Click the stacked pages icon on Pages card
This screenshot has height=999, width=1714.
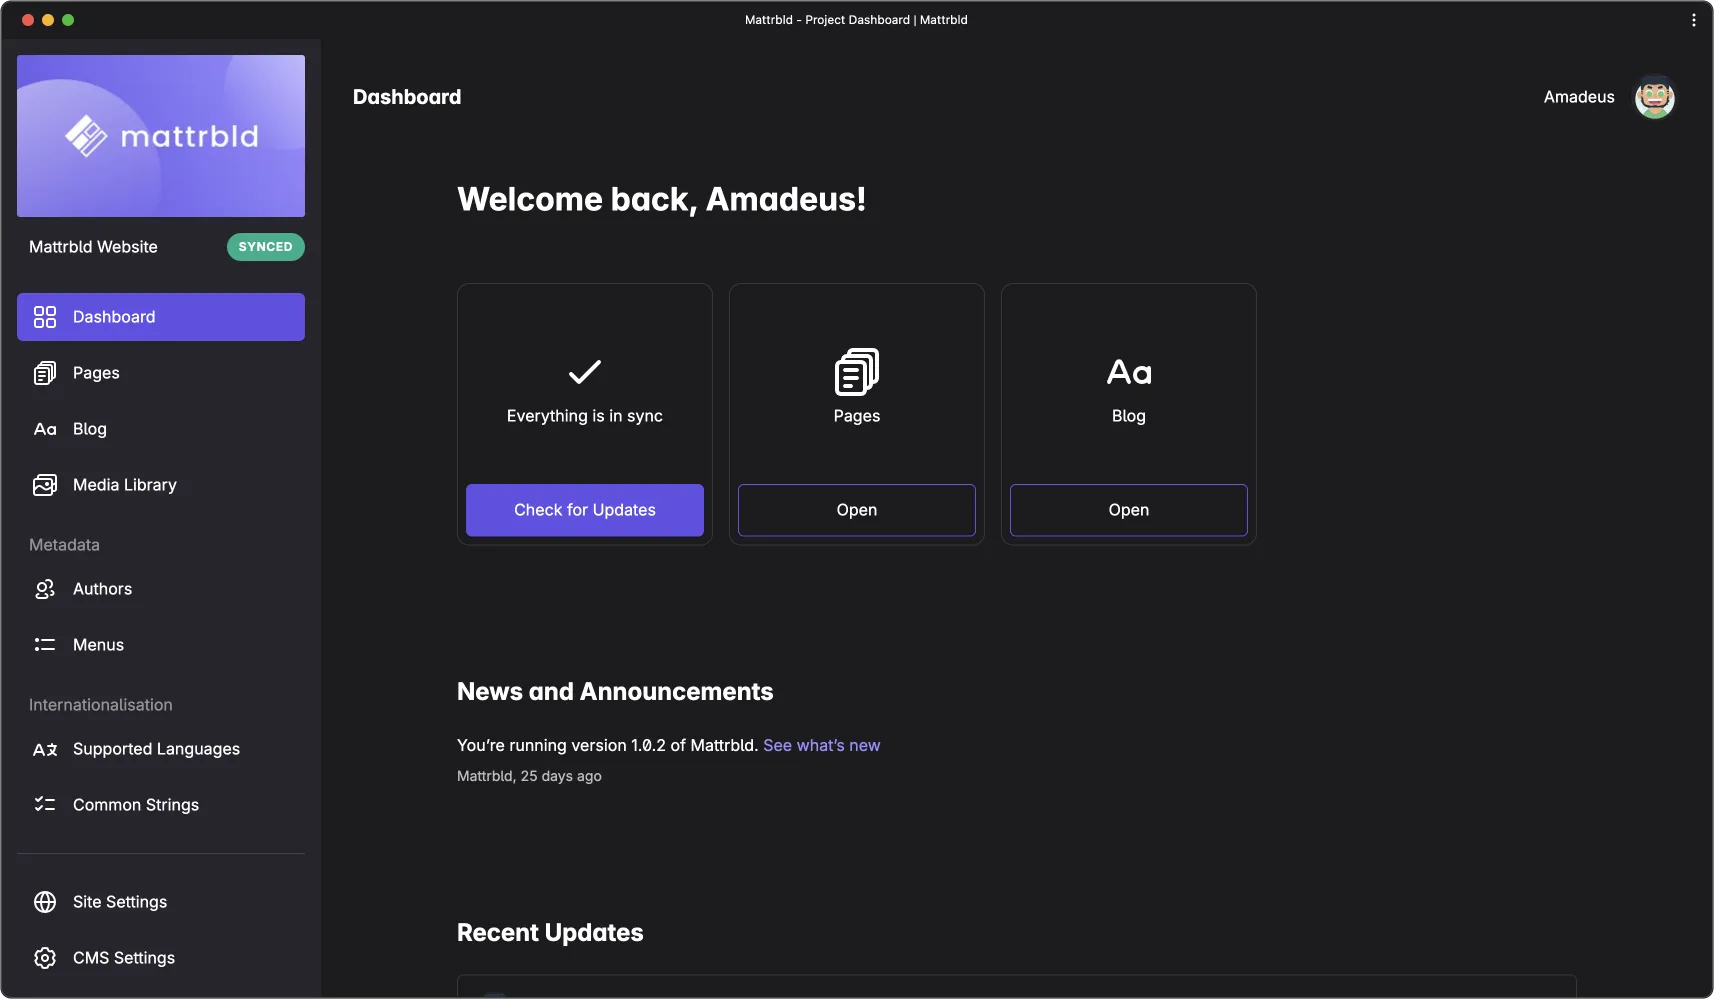[856, 370]
